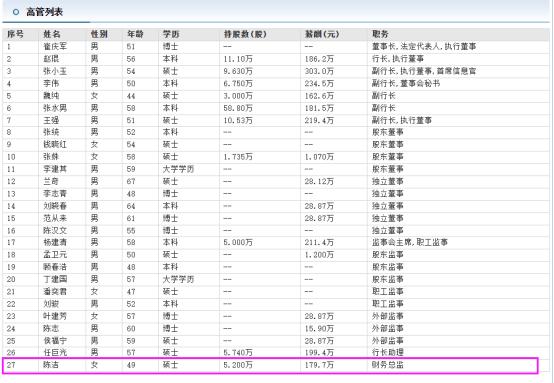Select the name 钱晓红 in row 9
The height and width of the screenshot is (383, 554).
(55, 145)
